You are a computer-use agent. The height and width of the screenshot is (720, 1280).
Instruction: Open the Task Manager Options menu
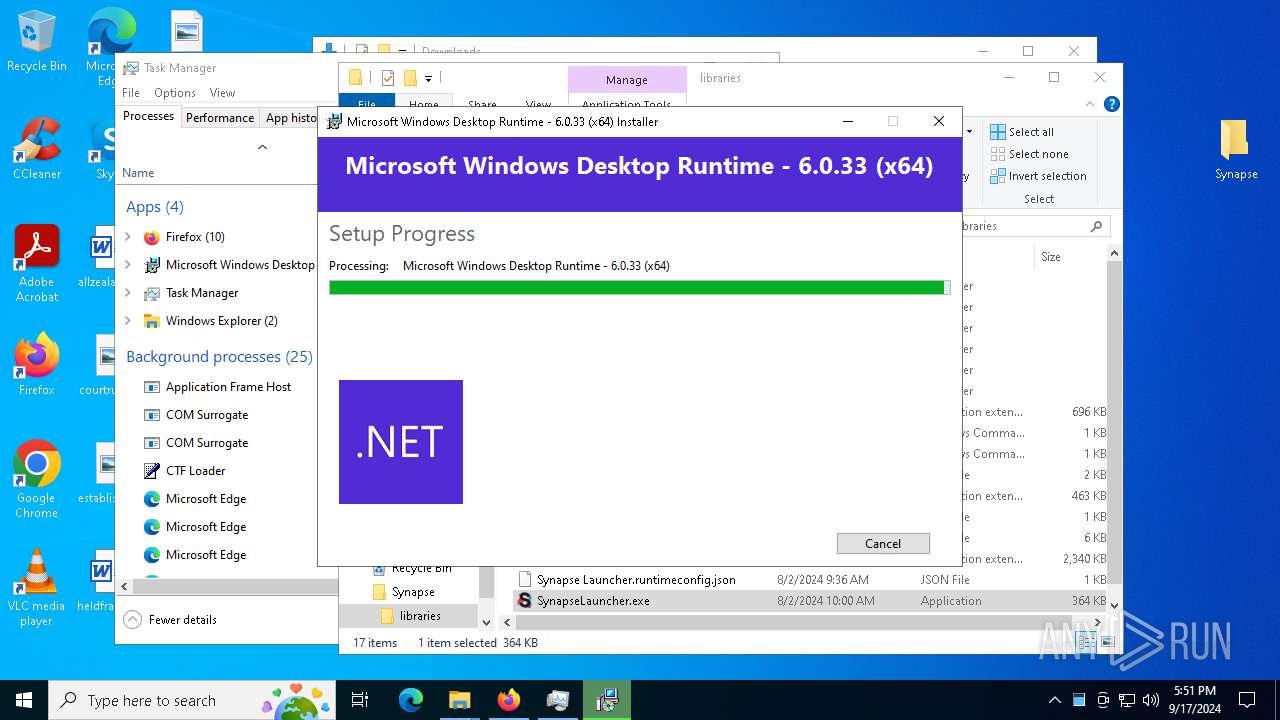(175, 92)
